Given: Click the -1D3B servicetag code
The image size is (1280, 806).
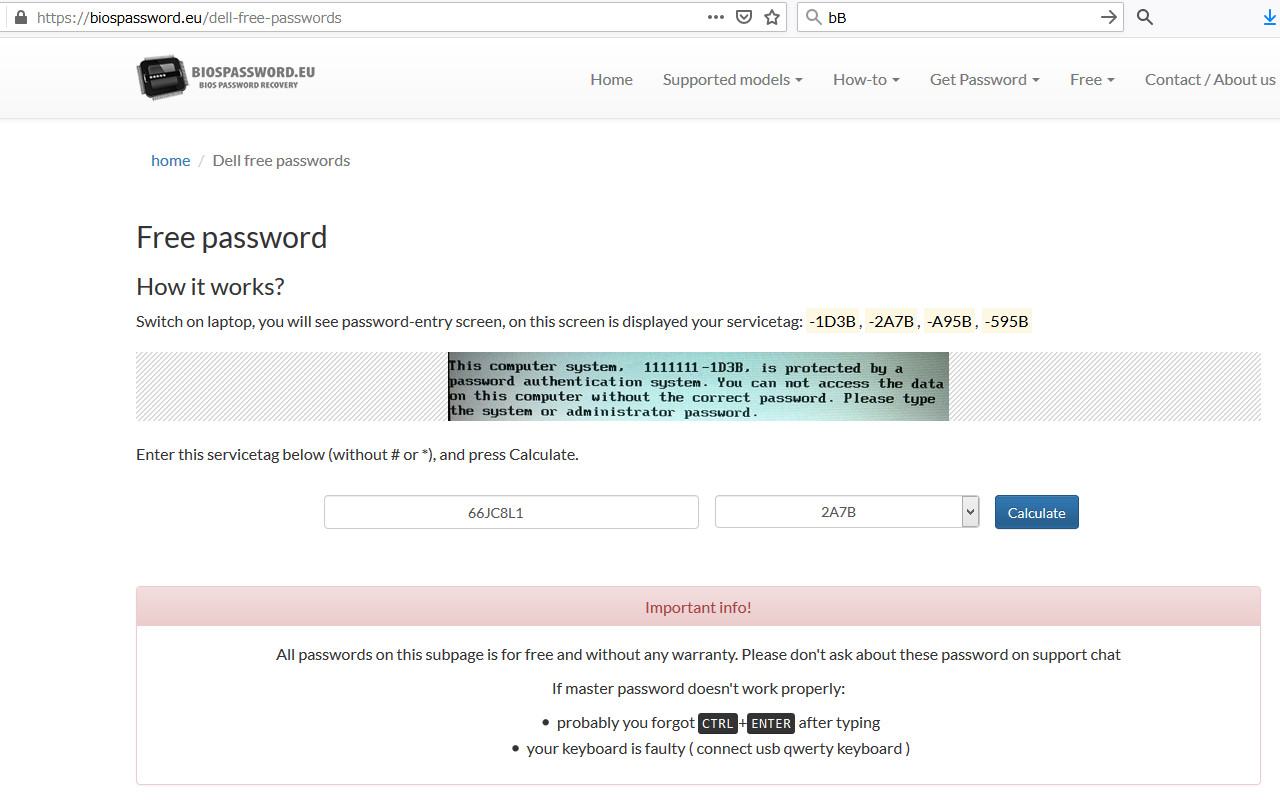Looking at the screenshot, I should coord(833,321).
